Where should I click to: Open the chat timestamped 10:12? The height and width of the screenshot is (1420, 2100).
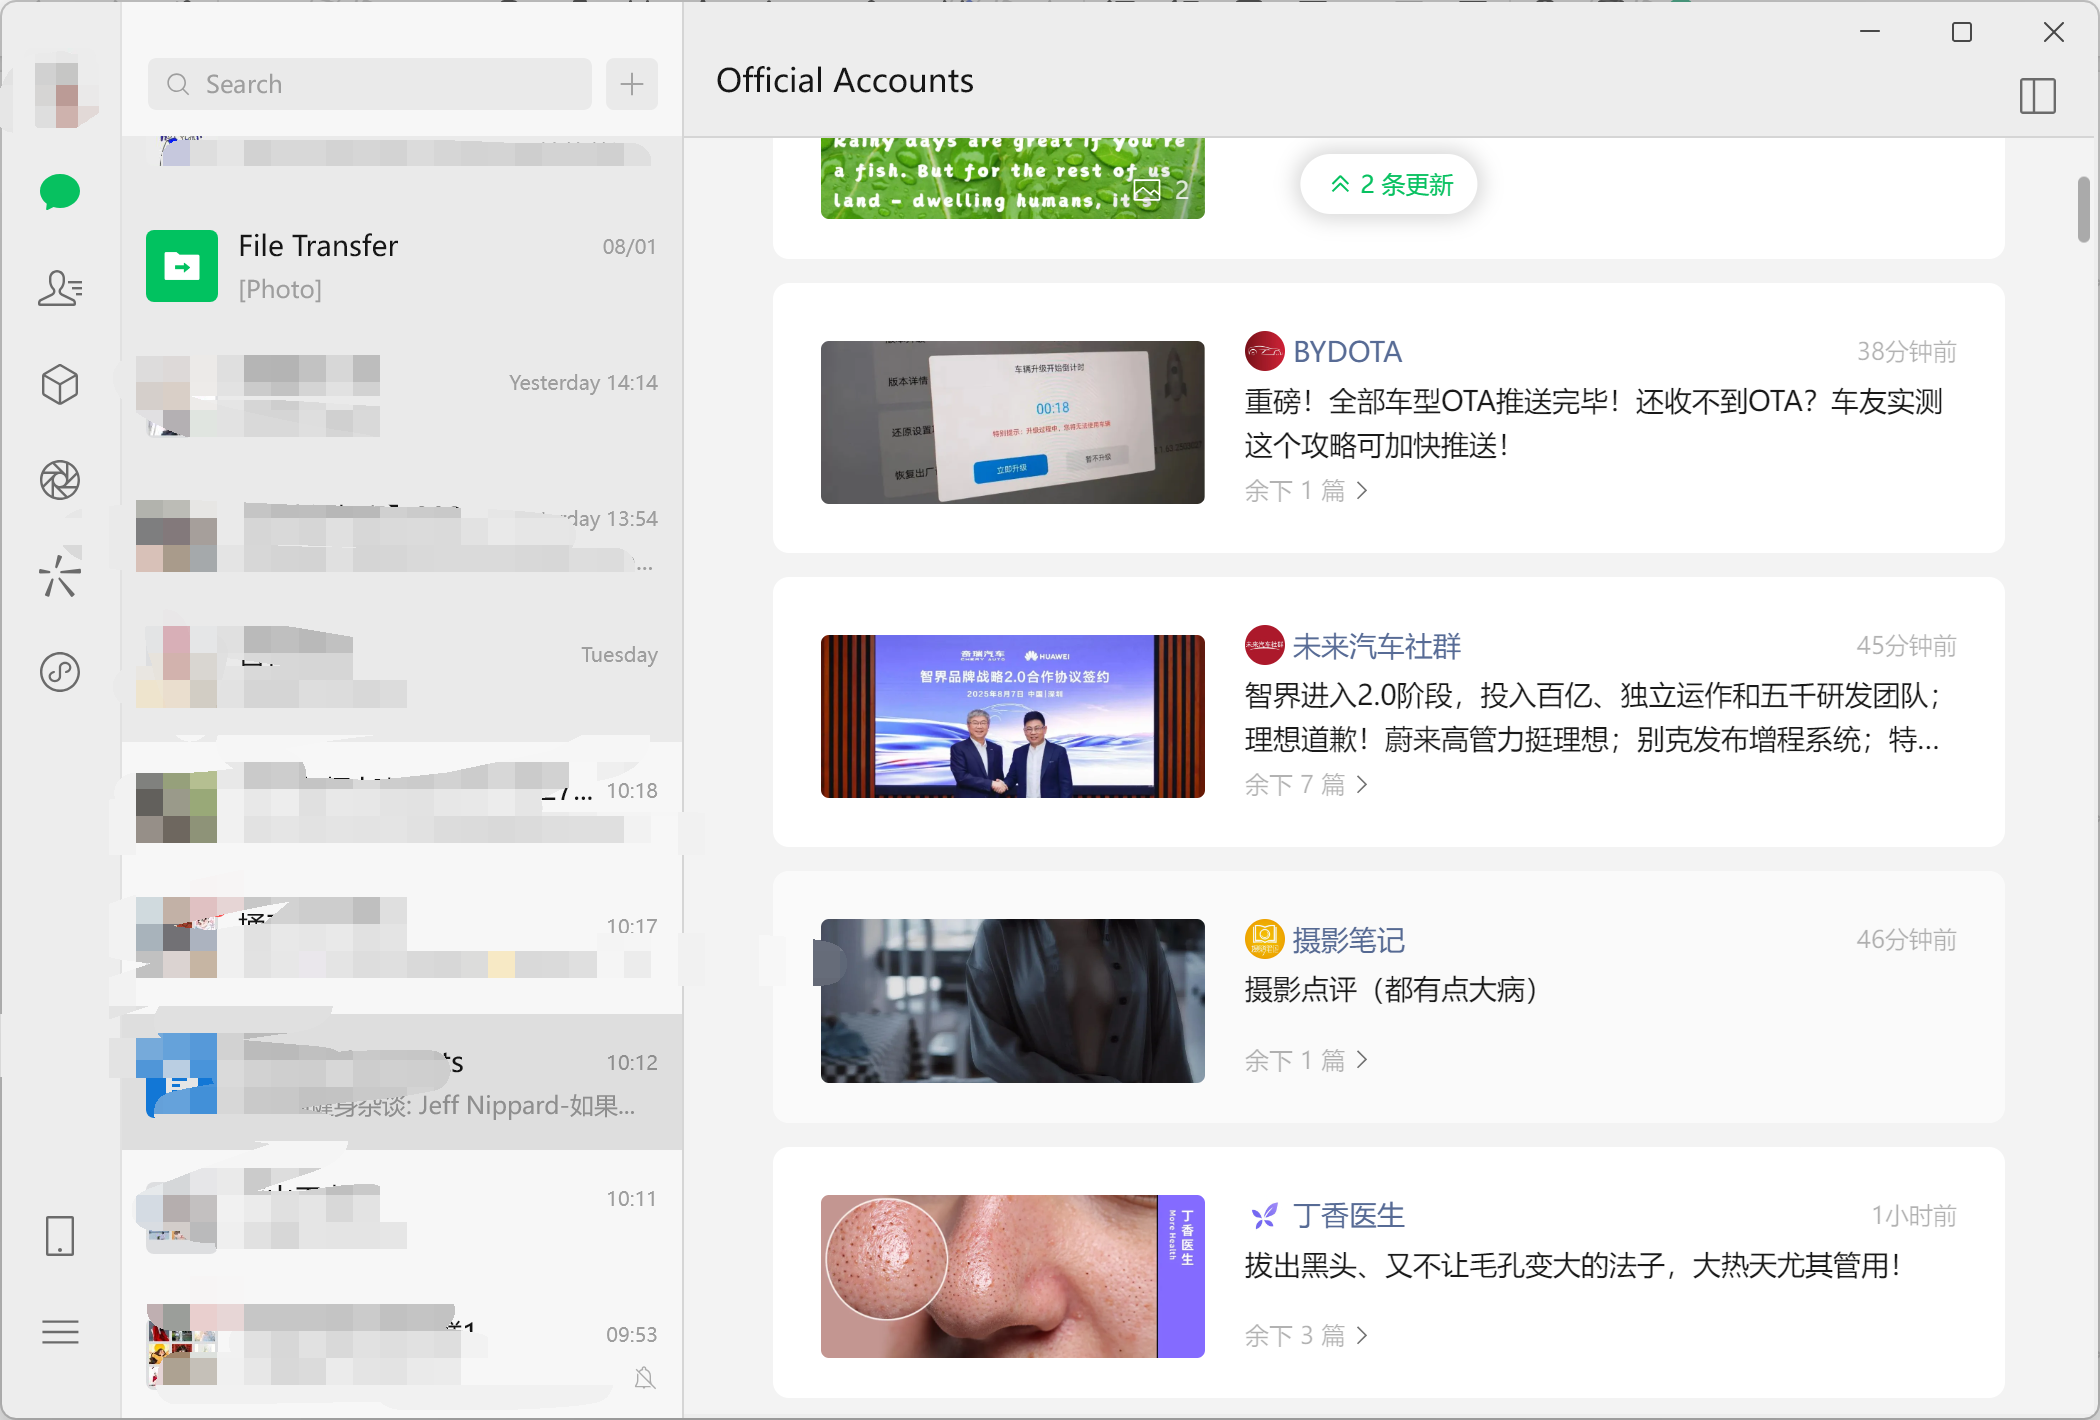point(402,1082)
